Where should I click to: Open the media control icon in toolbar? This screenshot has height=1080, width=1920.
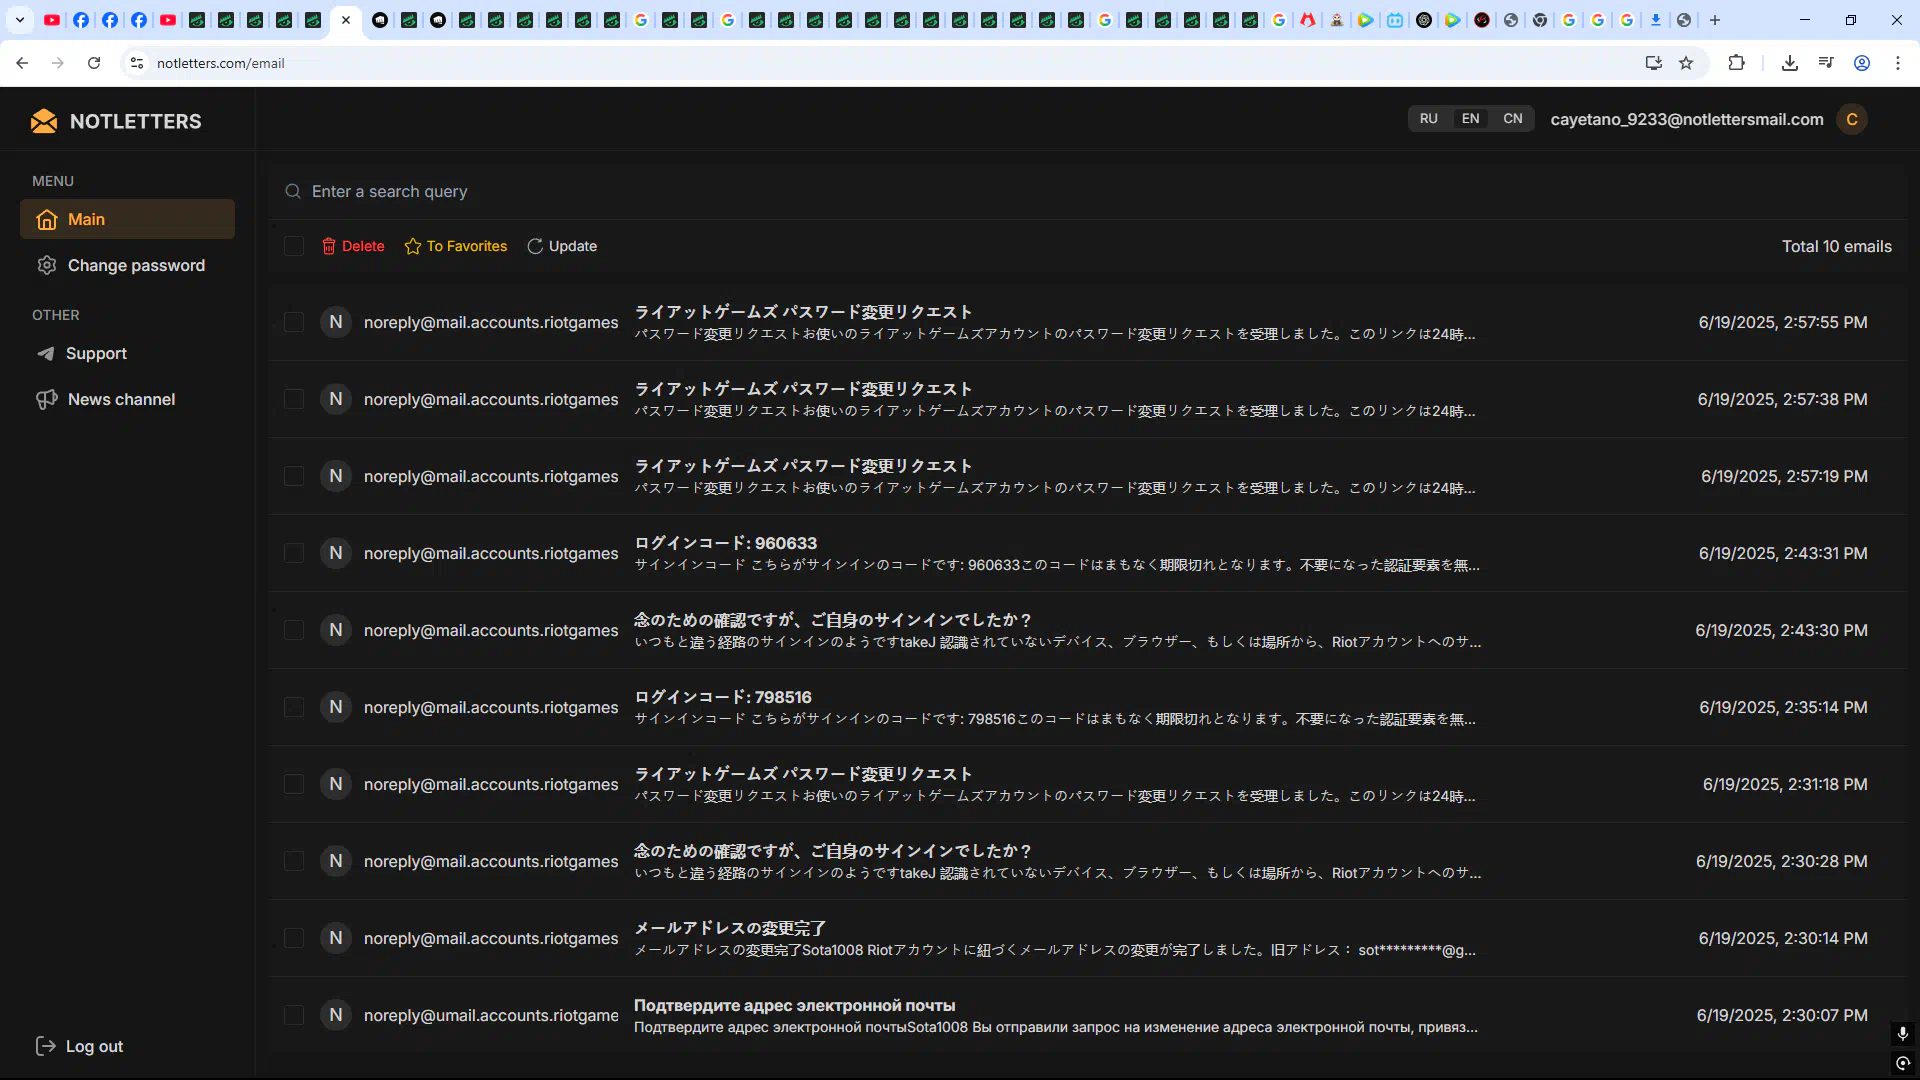pos(1826,63)
